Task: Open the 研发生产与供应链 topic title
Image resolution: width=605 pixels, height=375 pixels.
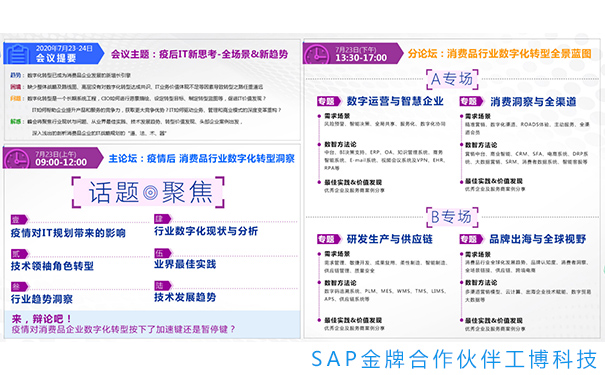Action: (x=390, y=239)
